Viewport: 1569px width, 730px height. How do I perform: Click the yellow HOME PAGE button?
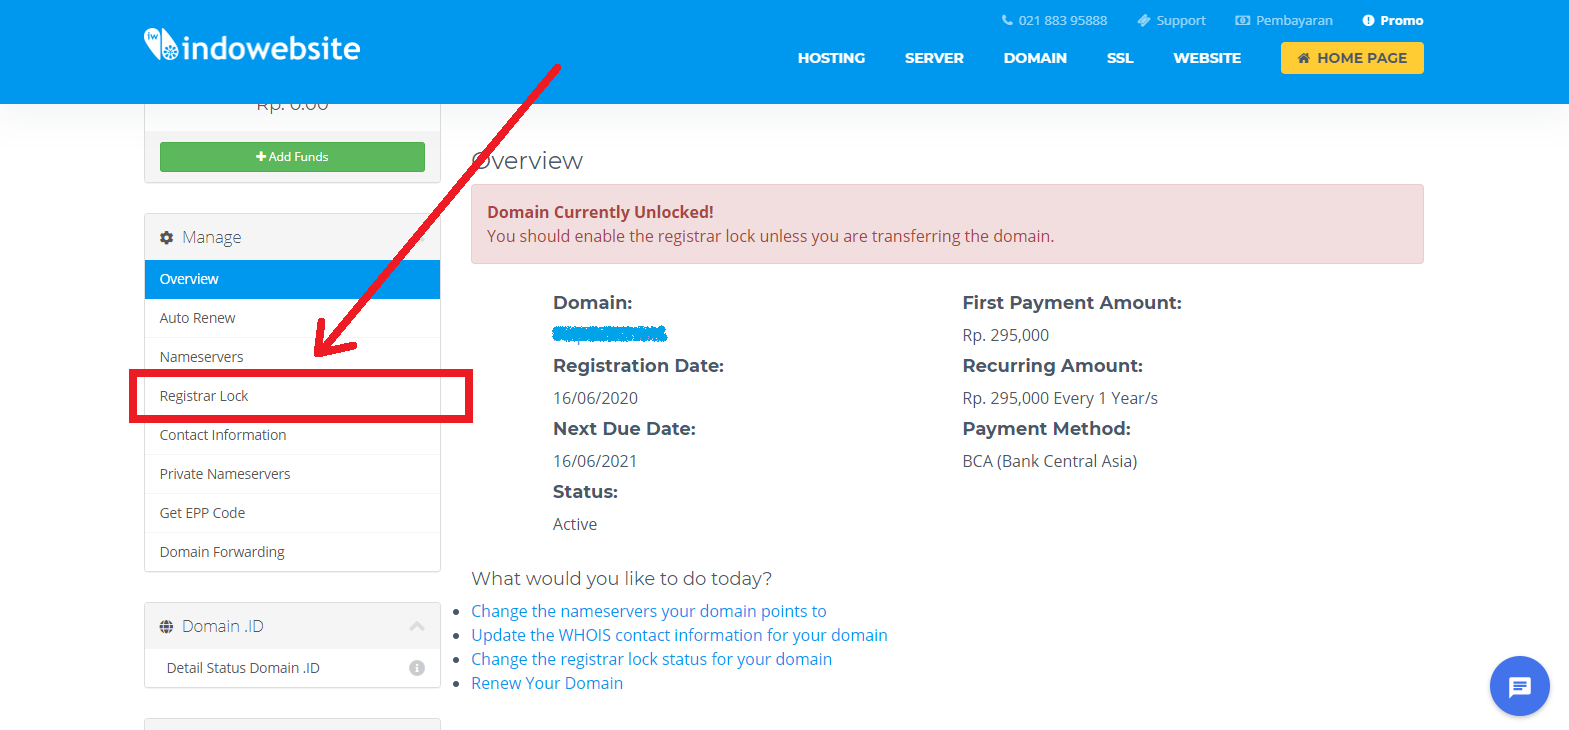(1352, 58)
